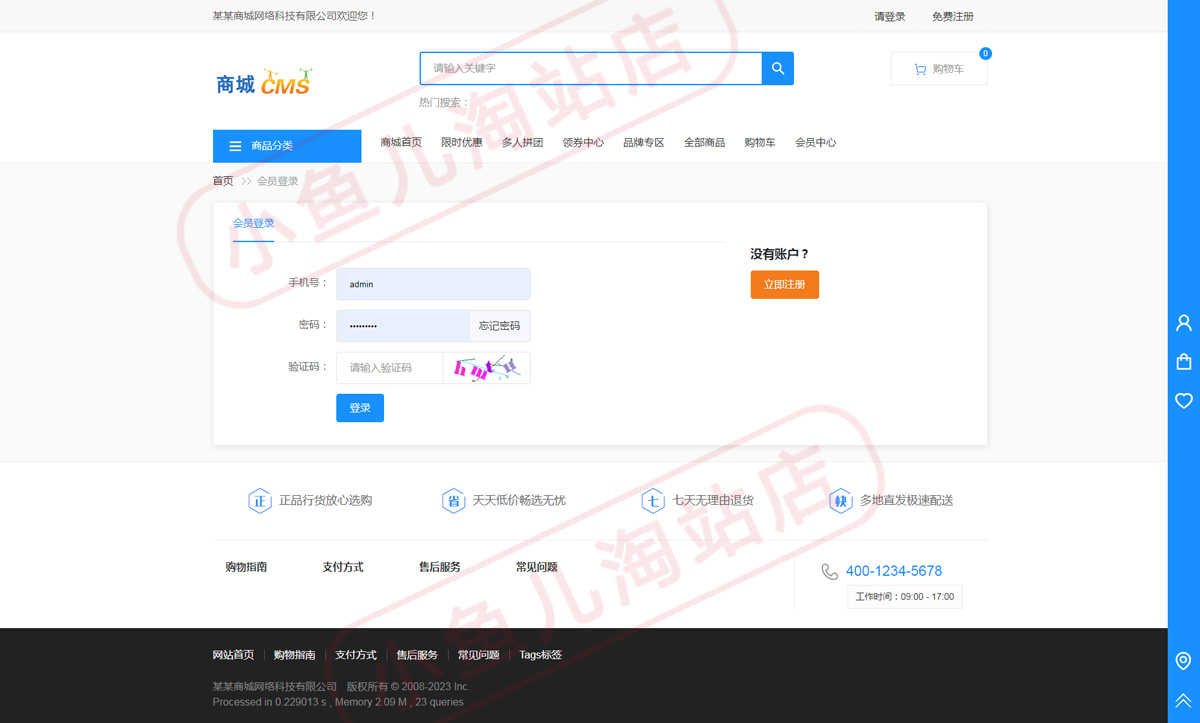Click the 没有账户？ text

coord(780,254)
